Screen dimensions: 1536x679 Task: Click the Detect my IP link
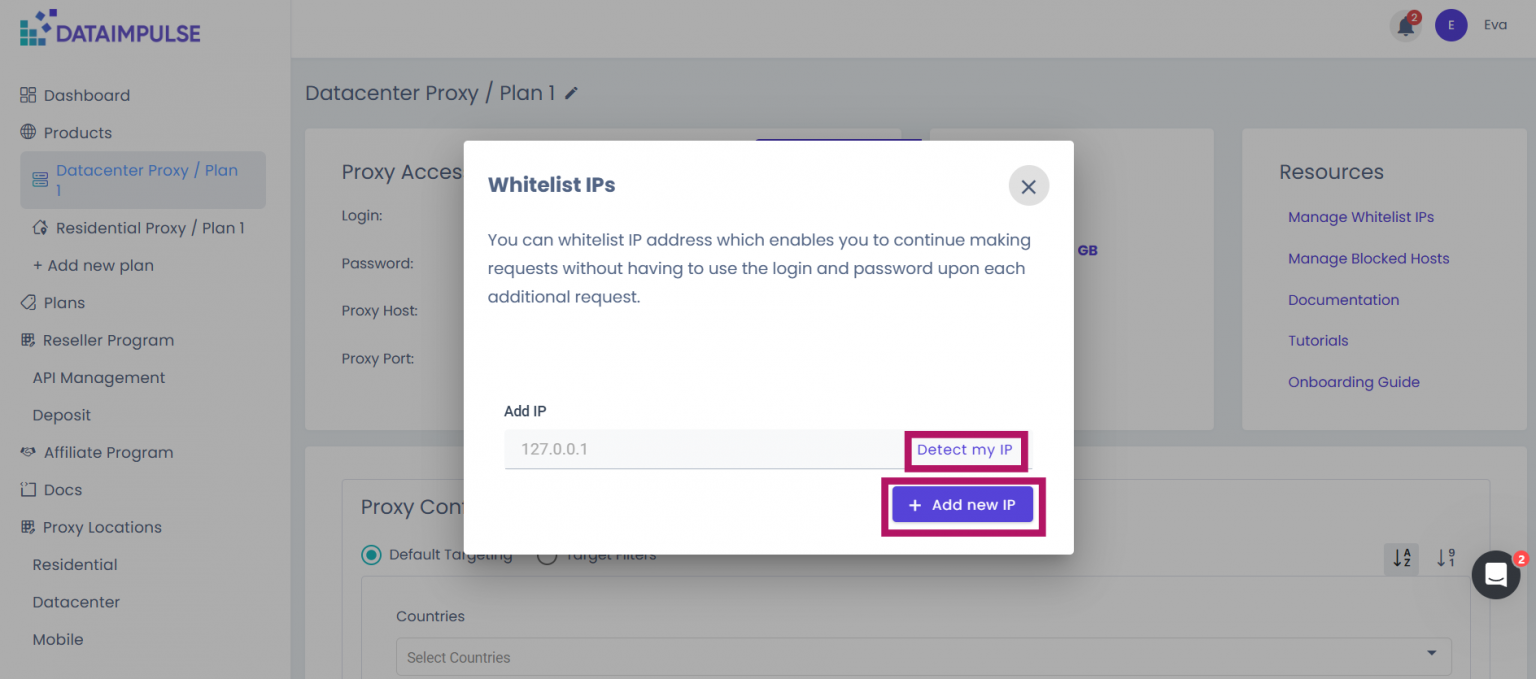964,450
